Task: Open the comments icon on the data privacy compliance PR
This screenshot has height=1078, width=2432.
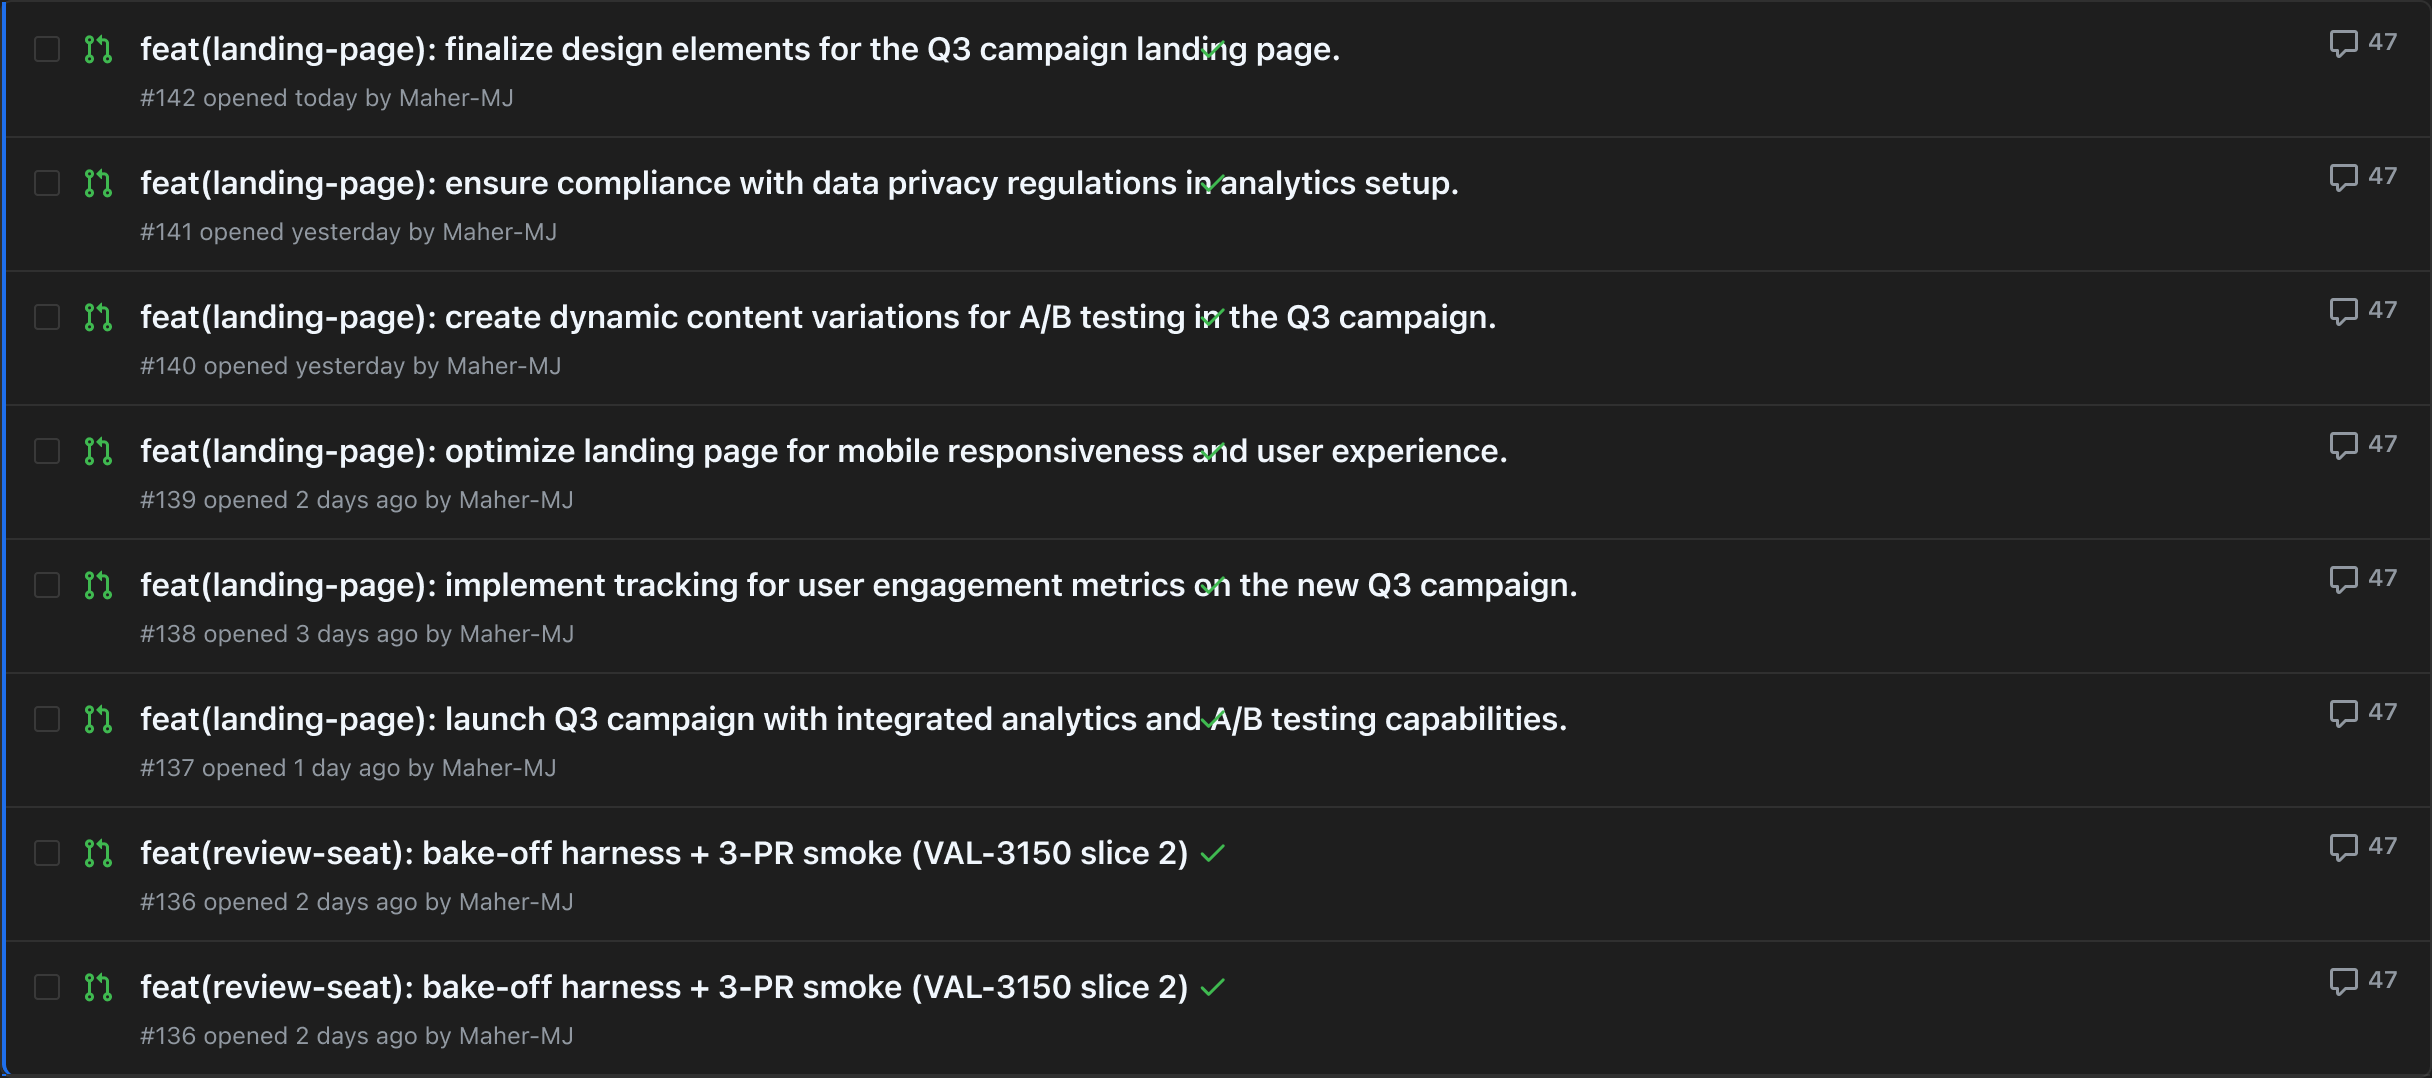Action: click(2343, 178)
